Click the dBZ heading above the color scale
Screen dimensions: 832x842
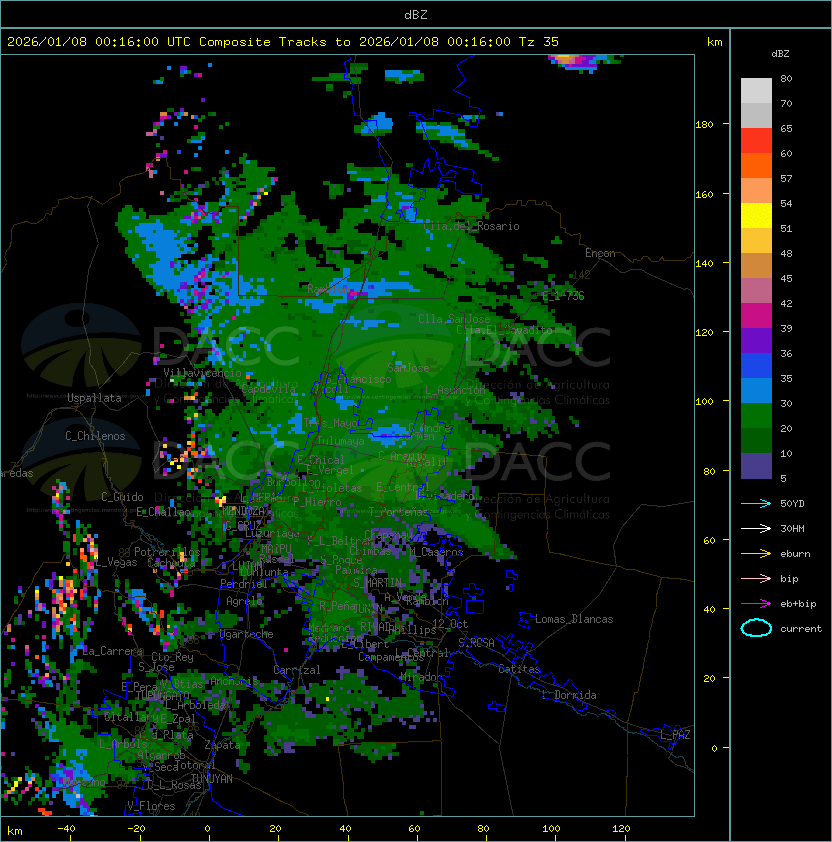(x=780, y=54)
